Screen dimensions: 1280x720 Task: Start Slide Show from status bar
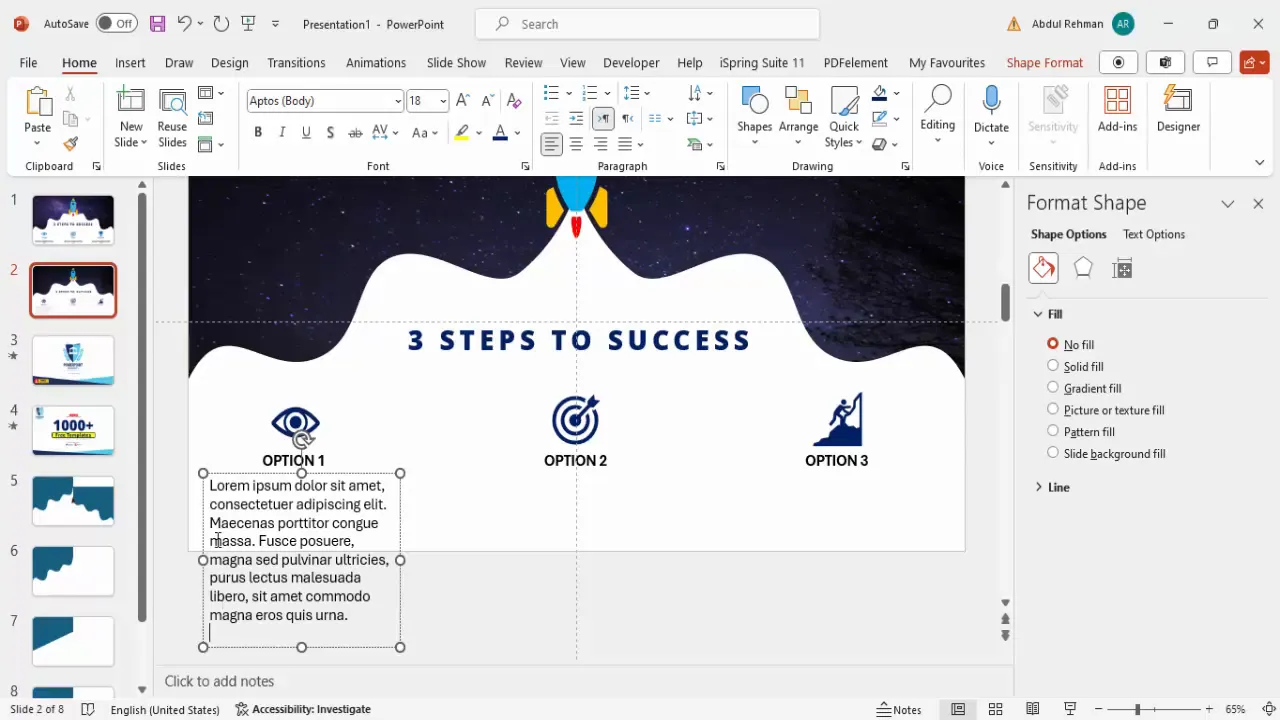[x=1070, y=709]
